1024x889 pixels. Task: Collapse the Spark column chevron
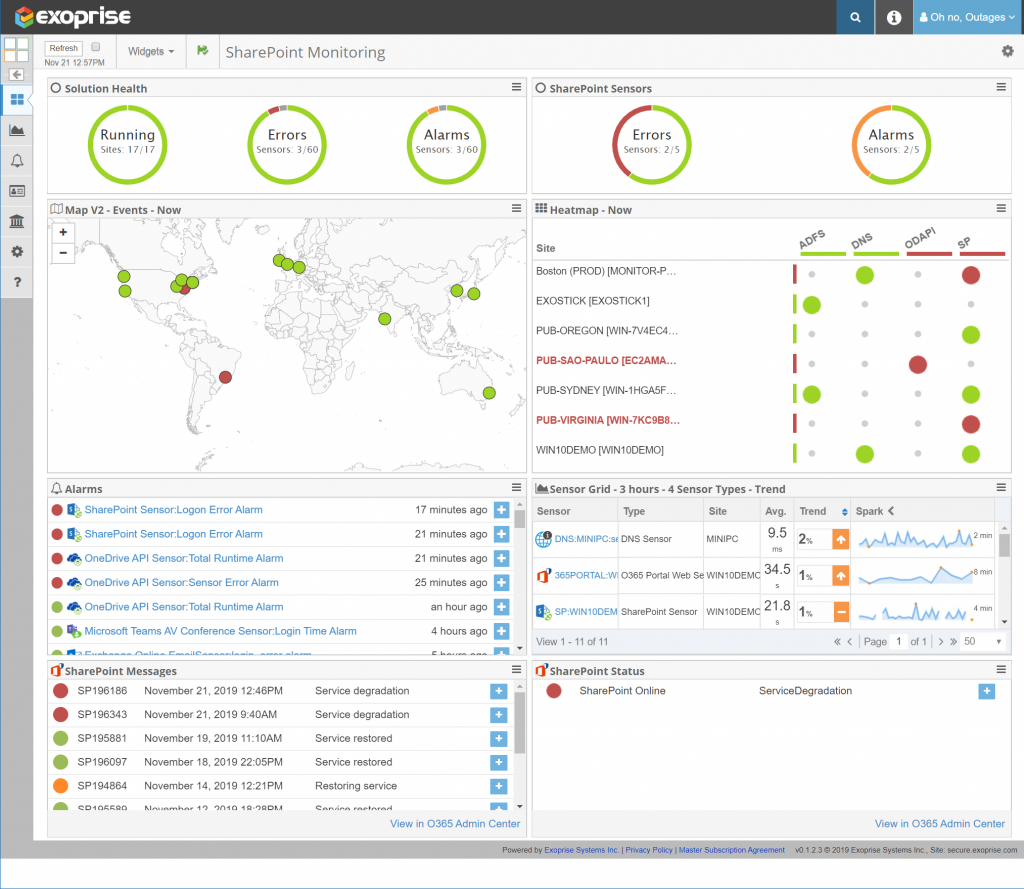coord(891,511)
